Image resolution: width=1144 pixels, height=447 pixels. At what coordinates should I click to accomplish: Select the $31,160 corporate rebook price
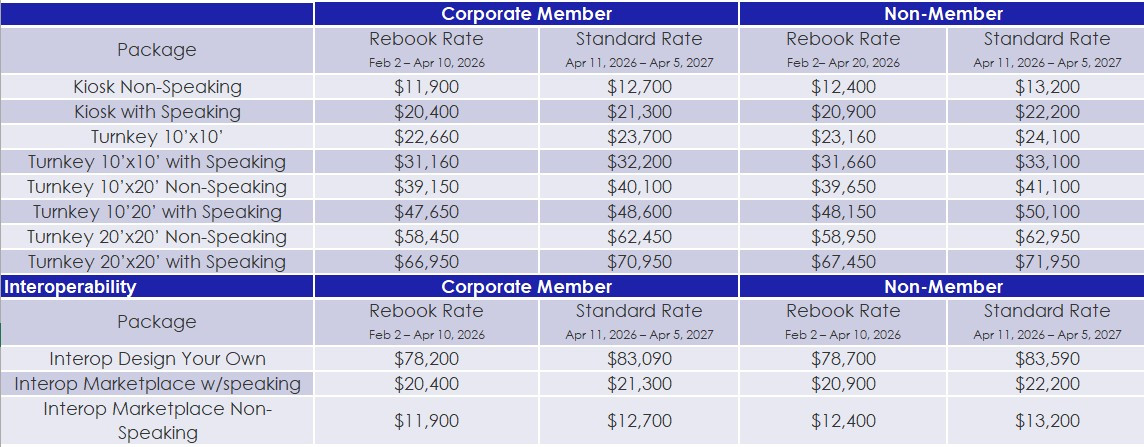tap(426, 162)
